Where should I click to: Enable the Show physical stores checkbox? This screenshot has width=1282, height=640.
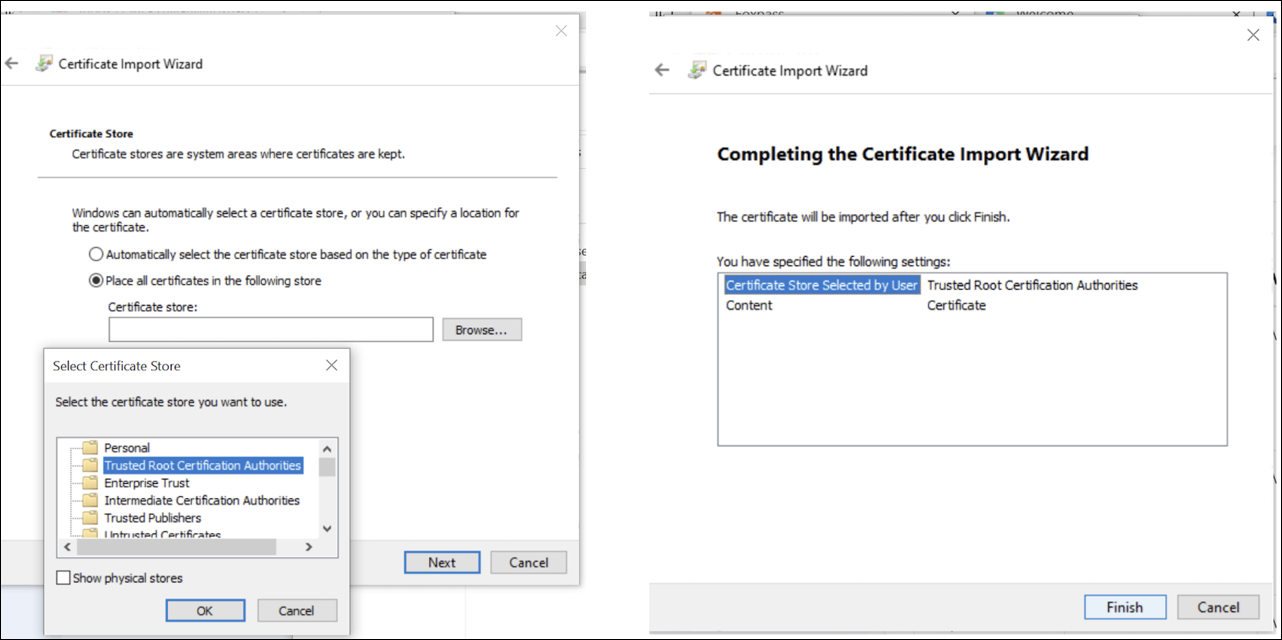[x=64, y=578]
